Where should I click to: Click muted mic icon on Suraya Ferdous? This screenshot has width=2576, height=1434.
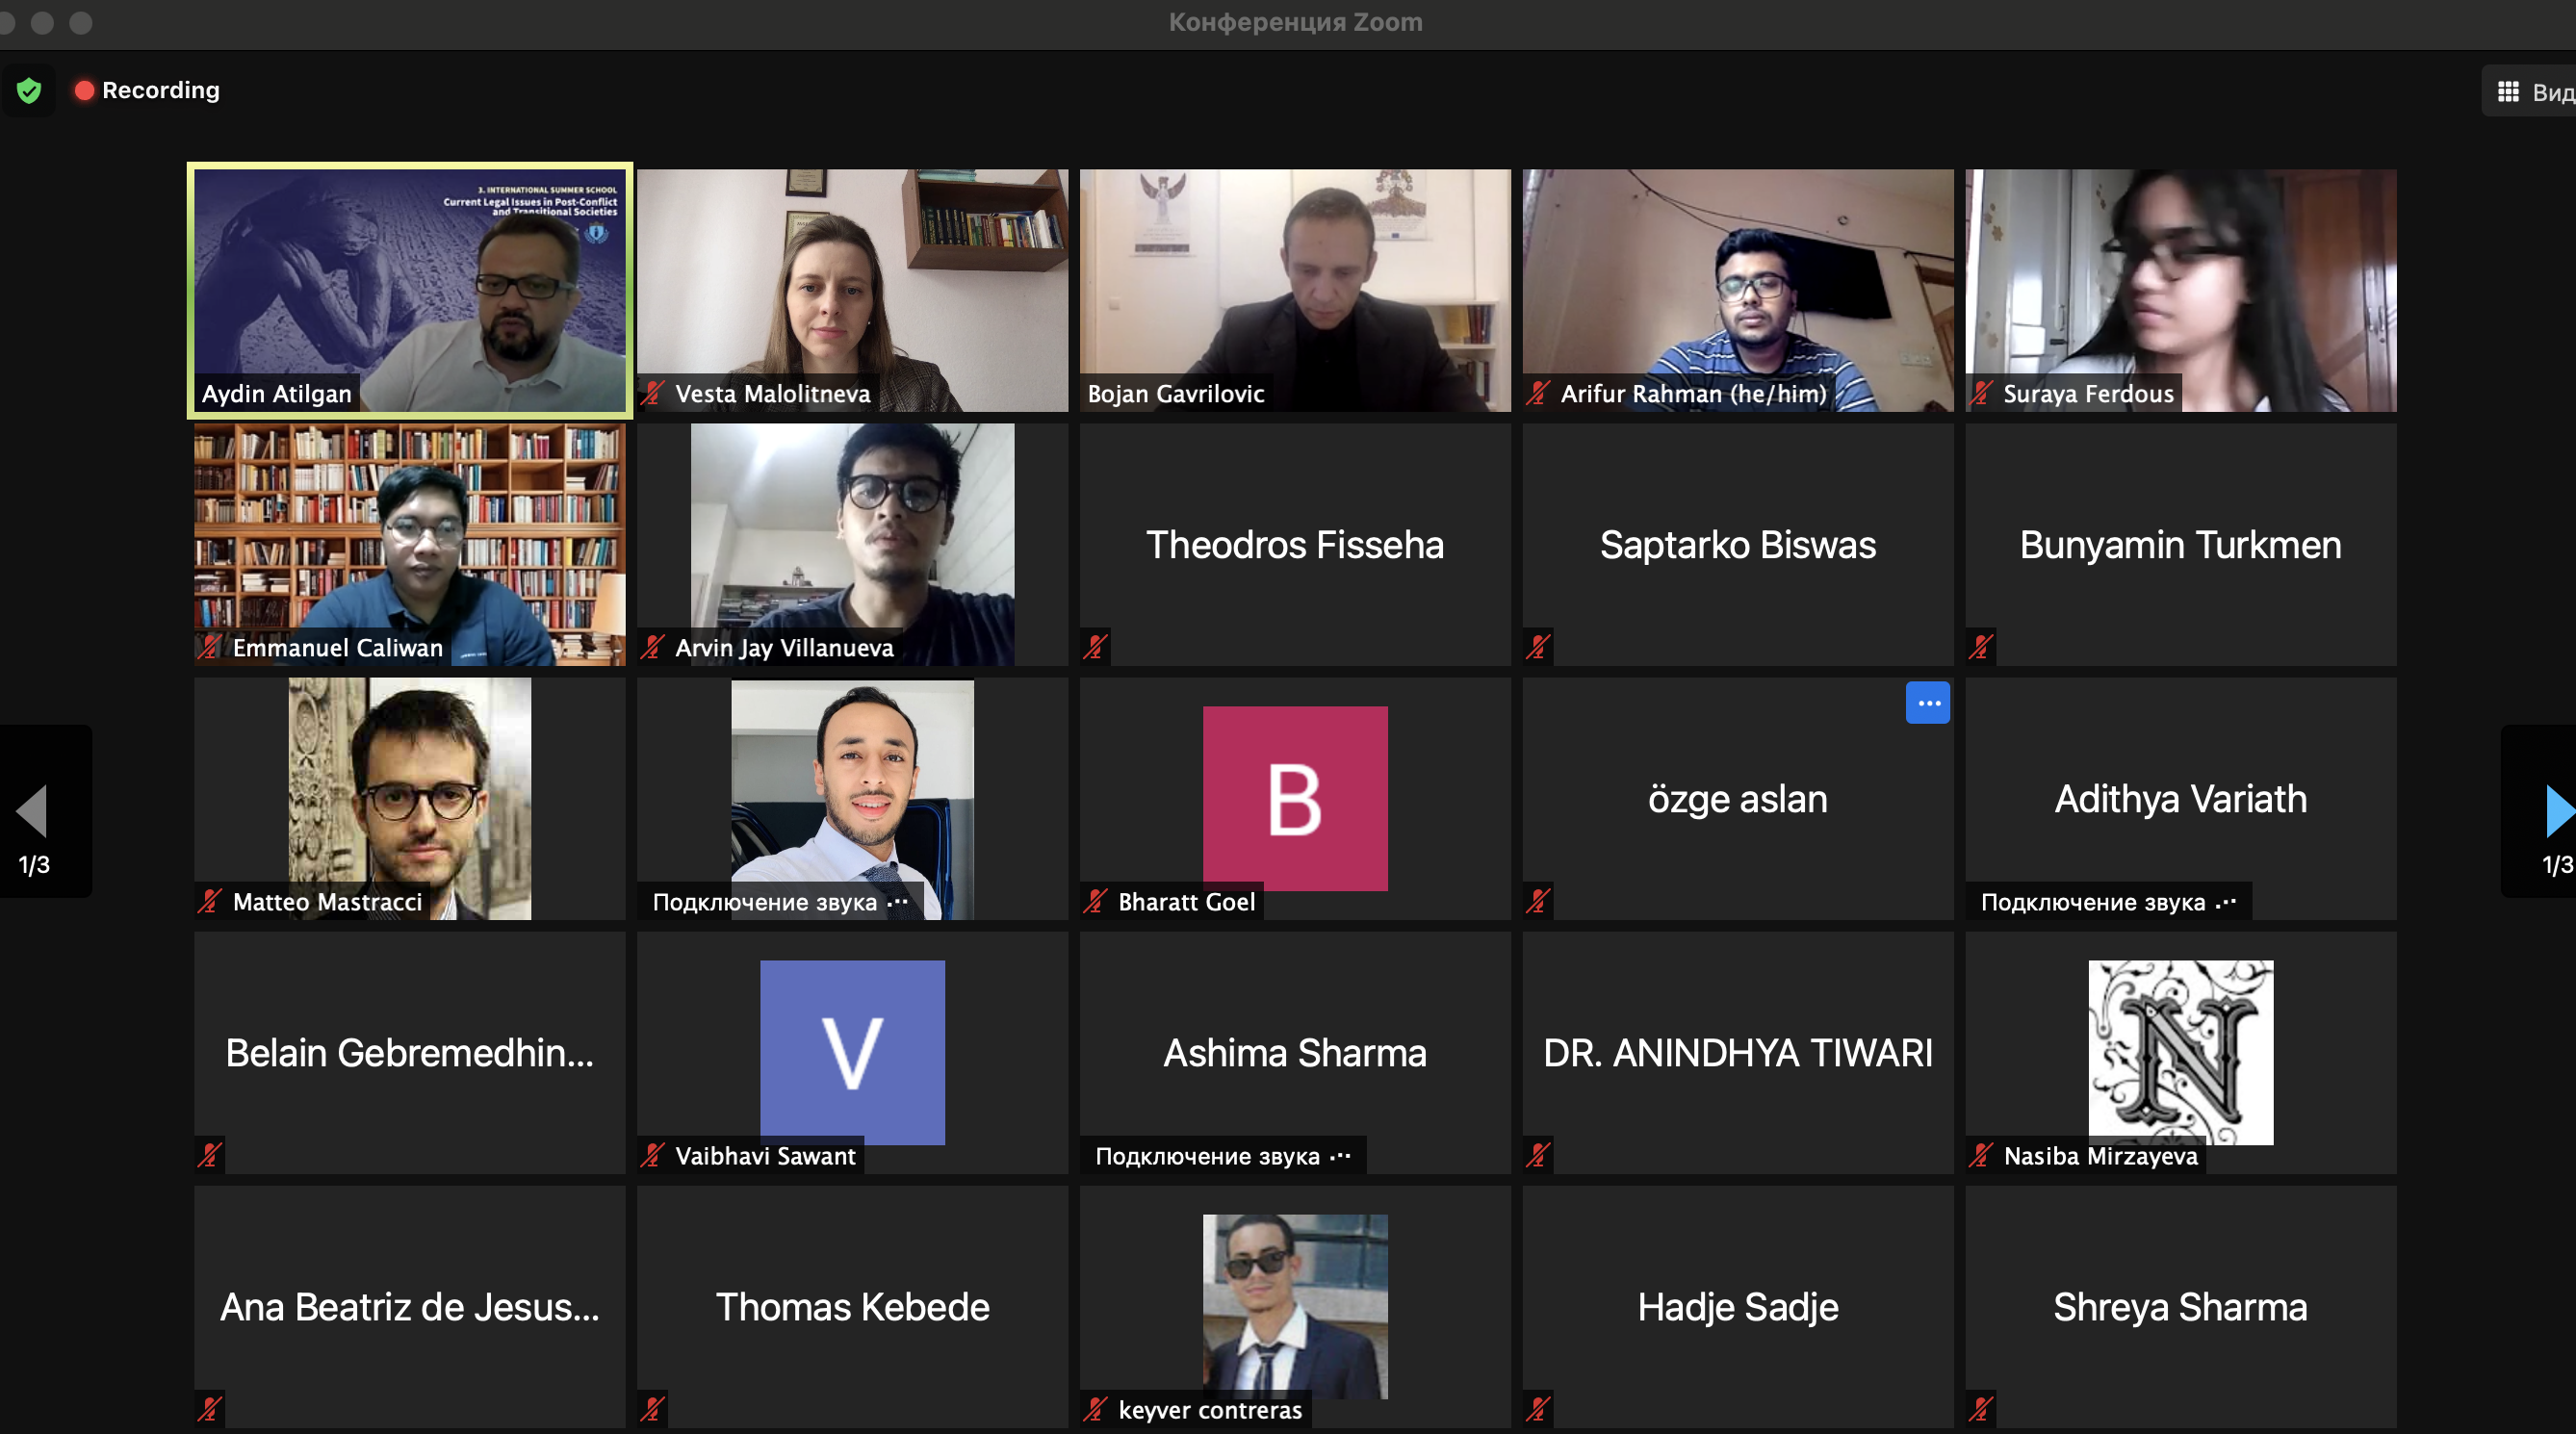click(x=1981, y=394)
